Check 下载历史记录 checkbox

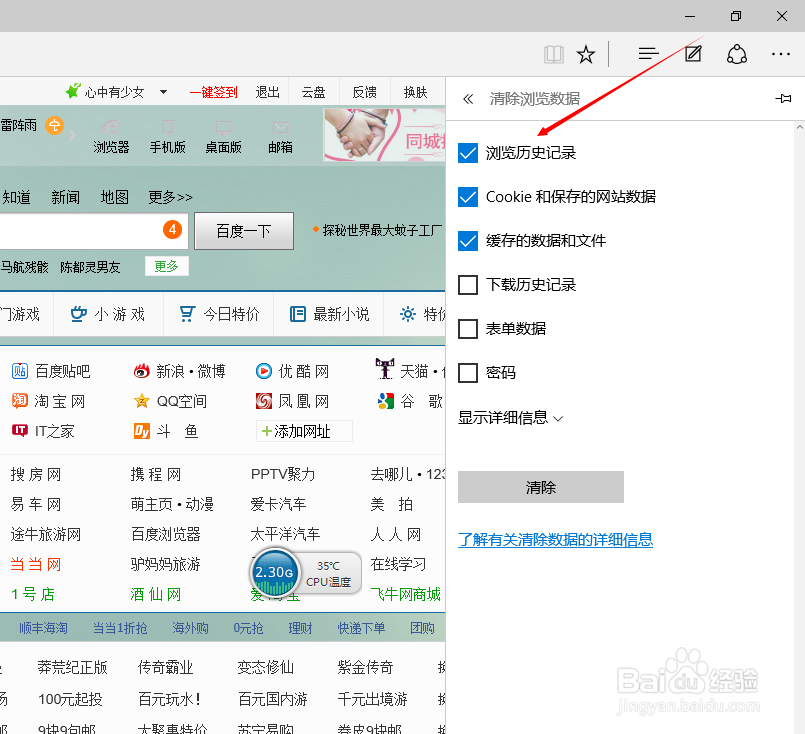point(468,285)
